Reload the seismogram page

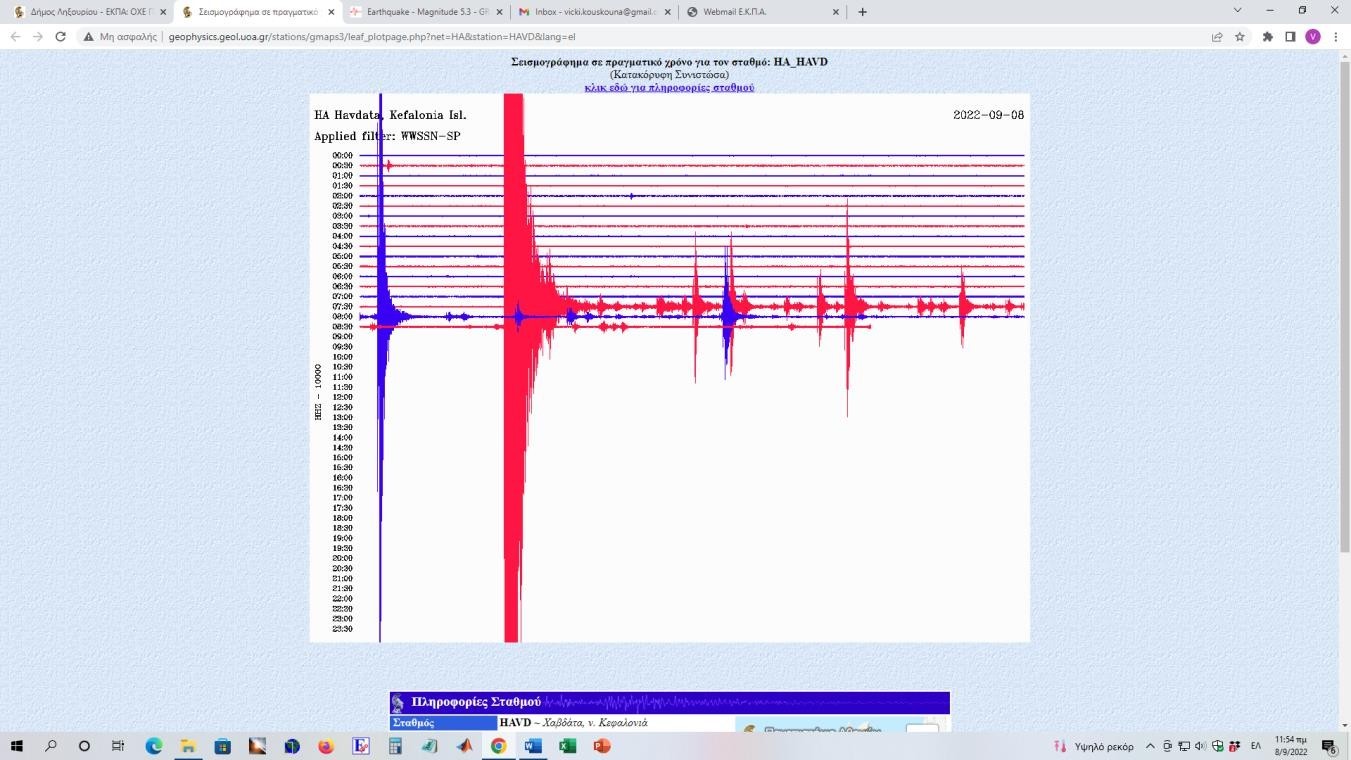coord(60,37)
